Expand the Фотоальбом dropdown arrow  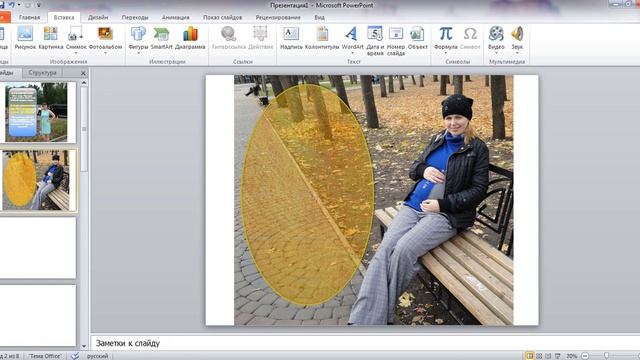coord(105,53)
